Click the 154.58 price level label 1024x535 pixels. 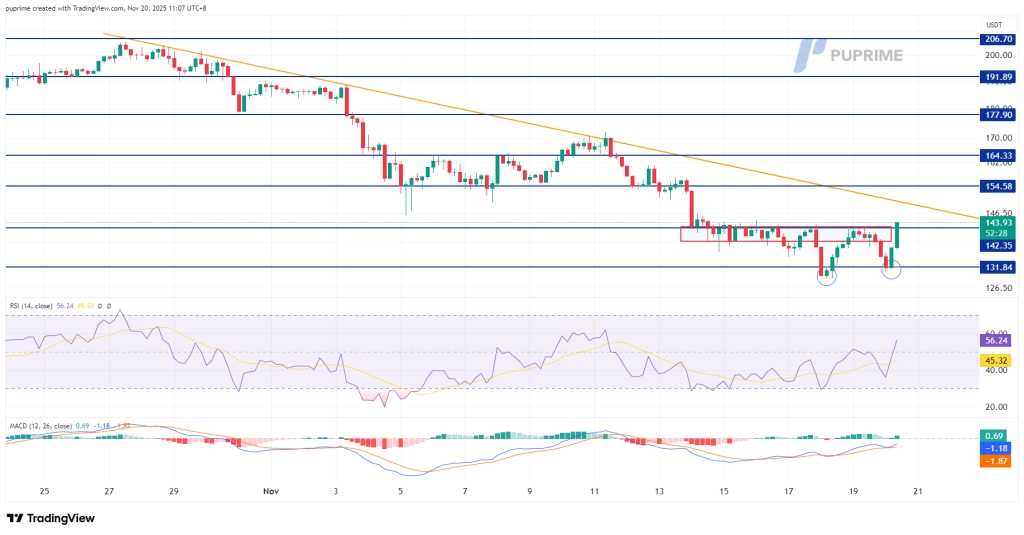[996, 186]
